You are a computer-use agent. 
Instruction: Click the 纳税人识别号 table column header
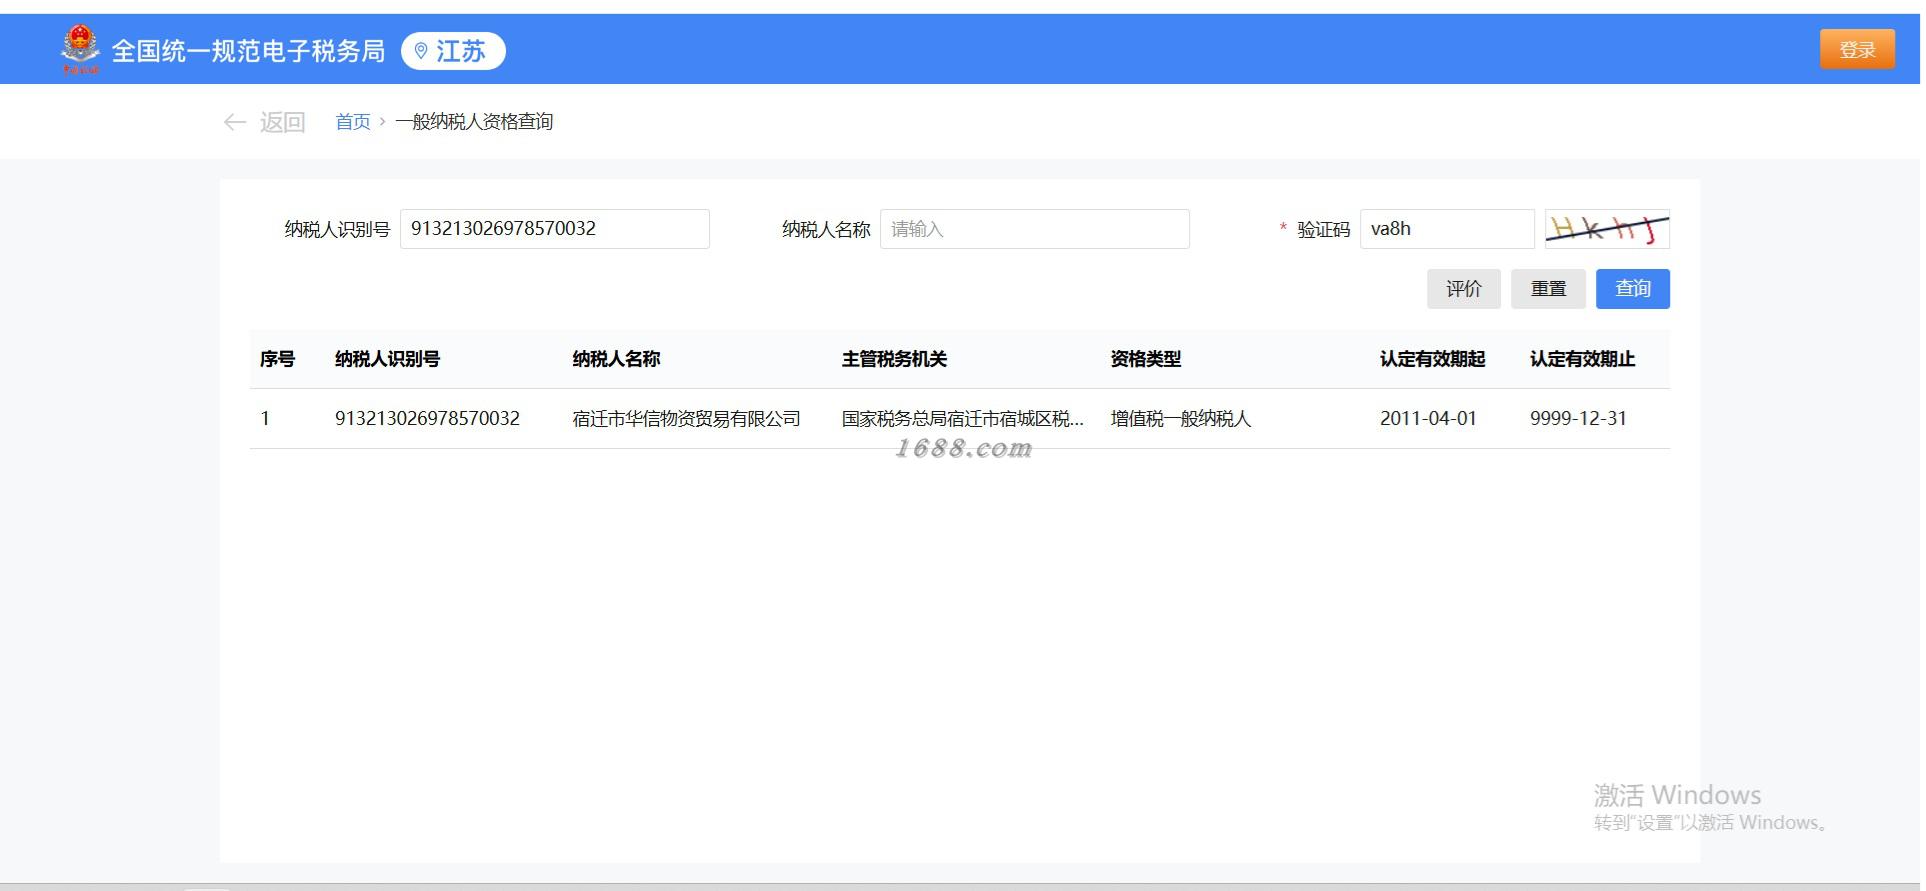(x=388, y=359)
